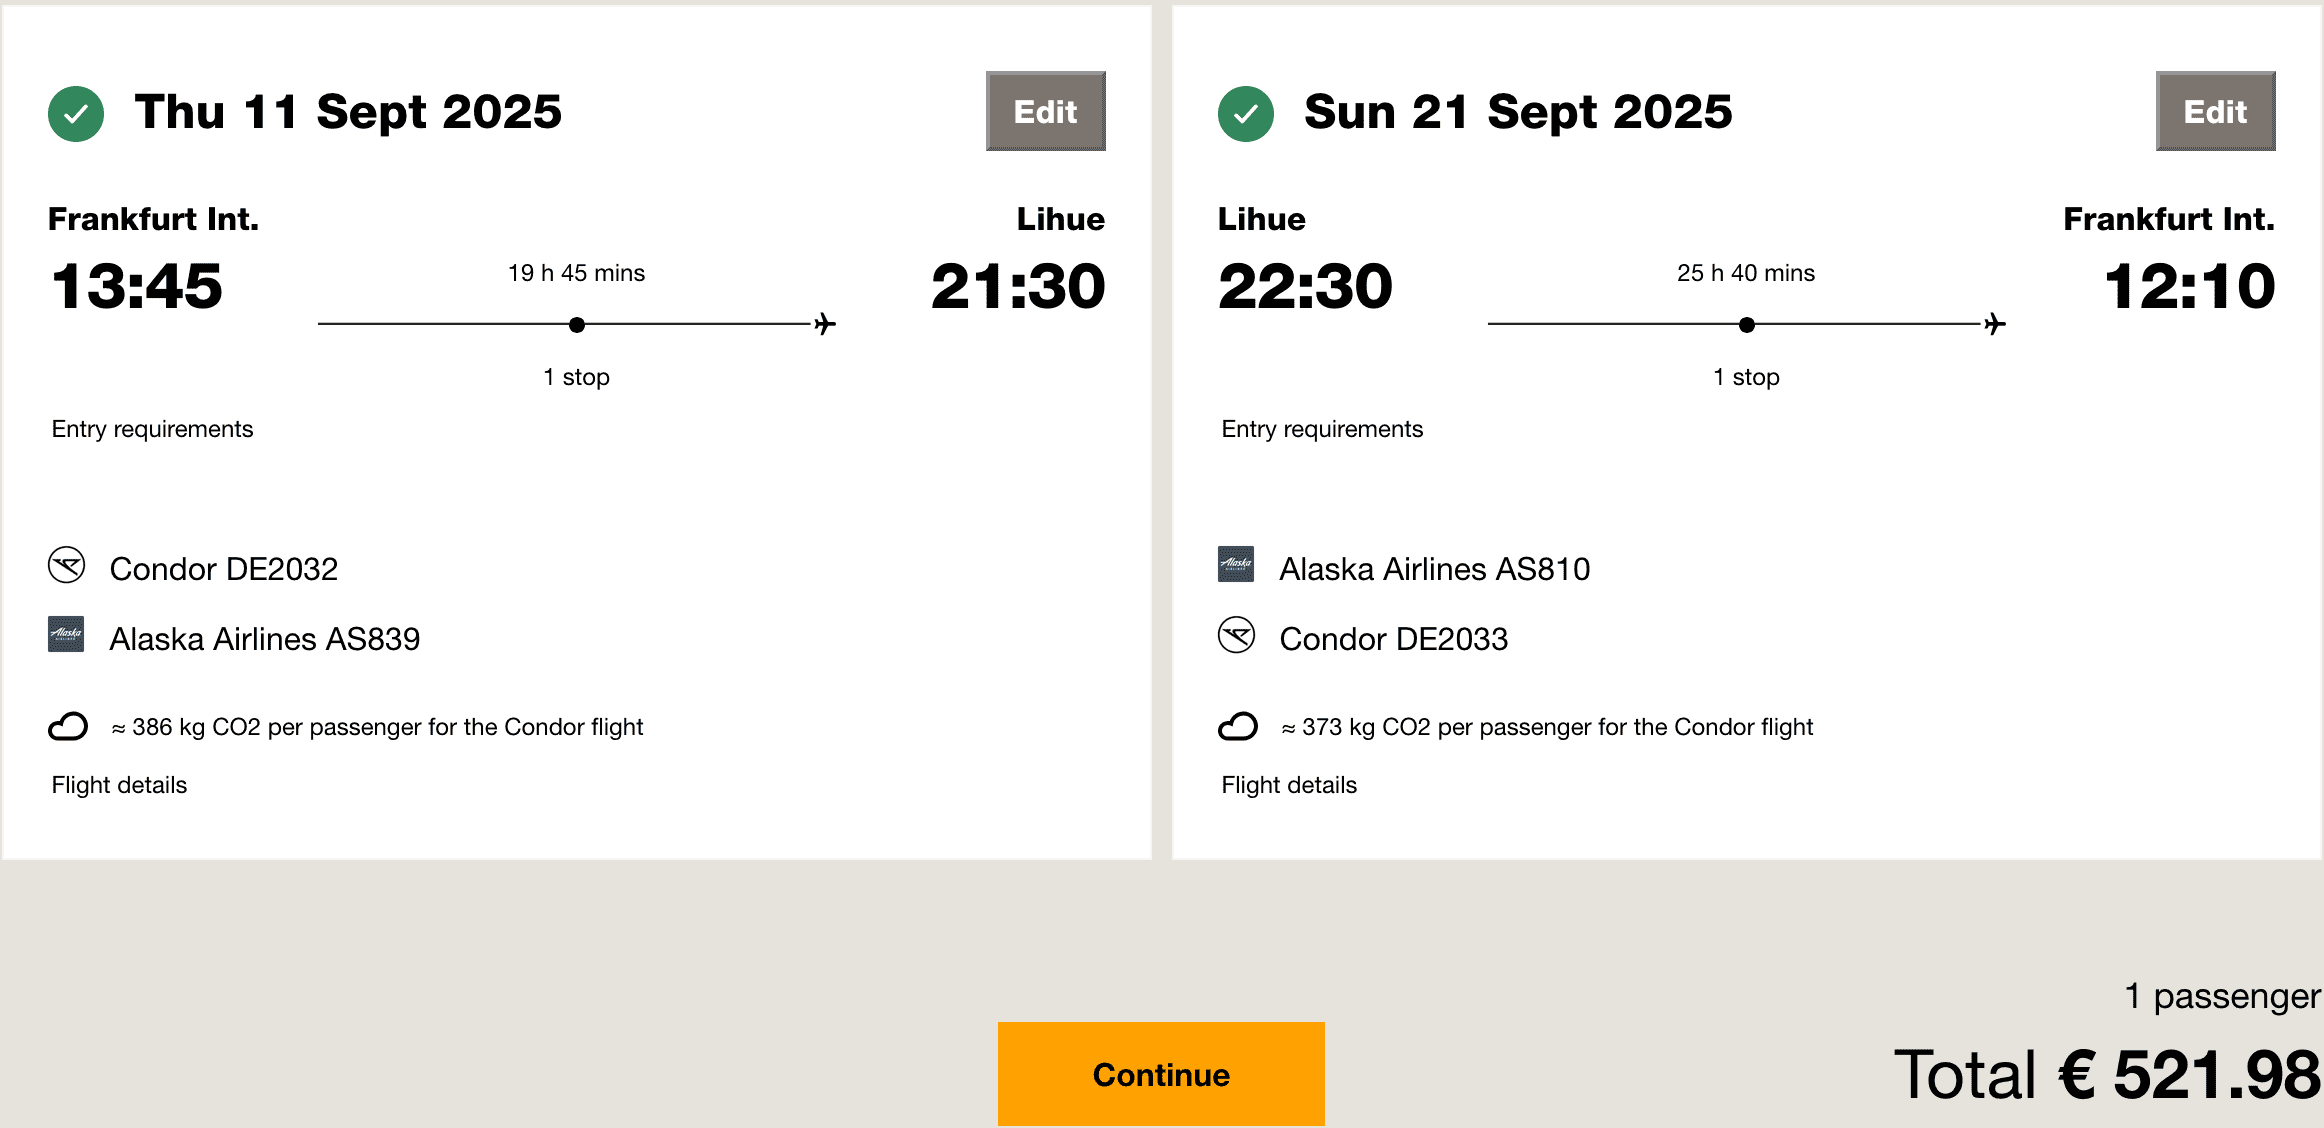Click the airplane icon on return flight line
Image resolution: width=2324 pixels, height=1128 pixels.
[1995, 324]
